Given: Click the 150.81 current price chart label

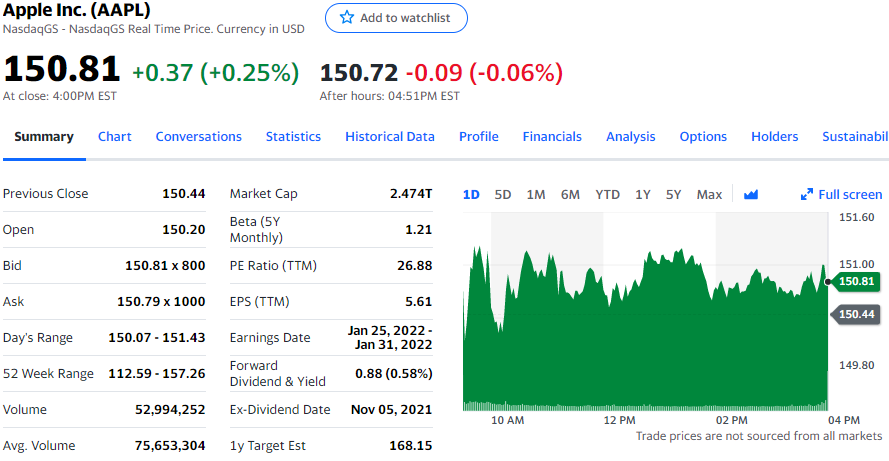Looking at the screenshot, I should click(856, 281).
